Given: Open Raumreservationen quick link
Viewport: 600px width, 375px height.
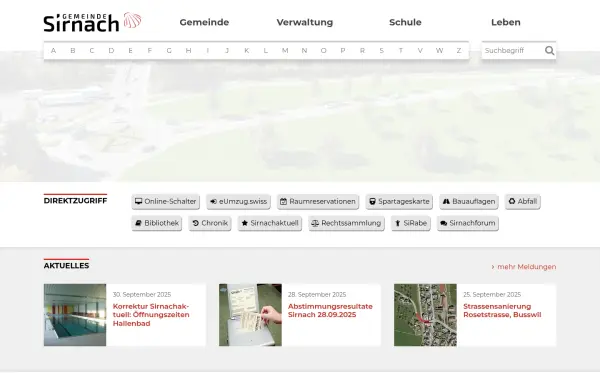Looking at the screenshot, I should click(318, 202).
